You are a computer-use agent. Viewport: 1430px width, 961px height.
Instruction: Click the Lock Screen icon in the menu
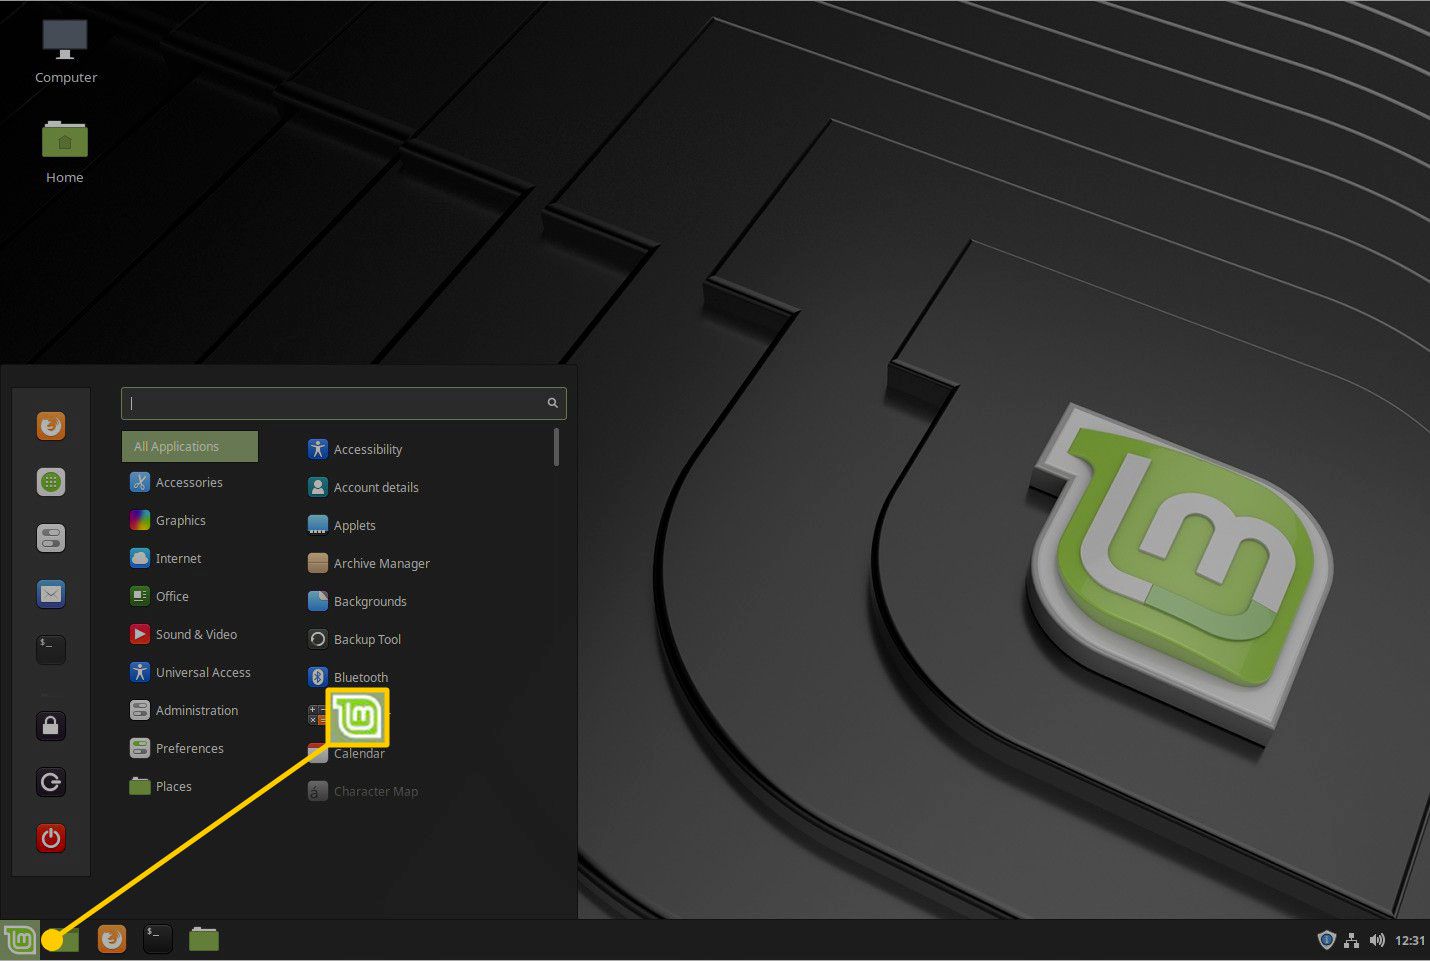tap(51, 726)
